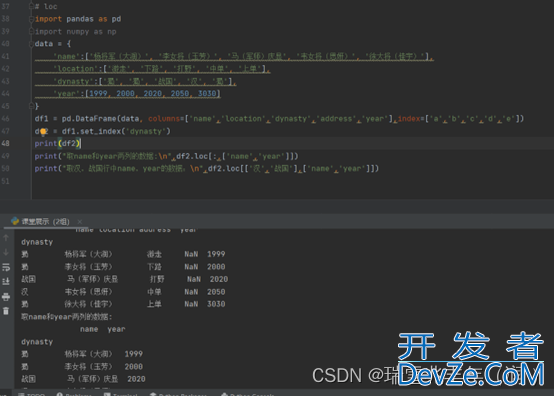Click '上单' in the console output
Viewport: 554px width, 396px height.
[x=154, y=304]
